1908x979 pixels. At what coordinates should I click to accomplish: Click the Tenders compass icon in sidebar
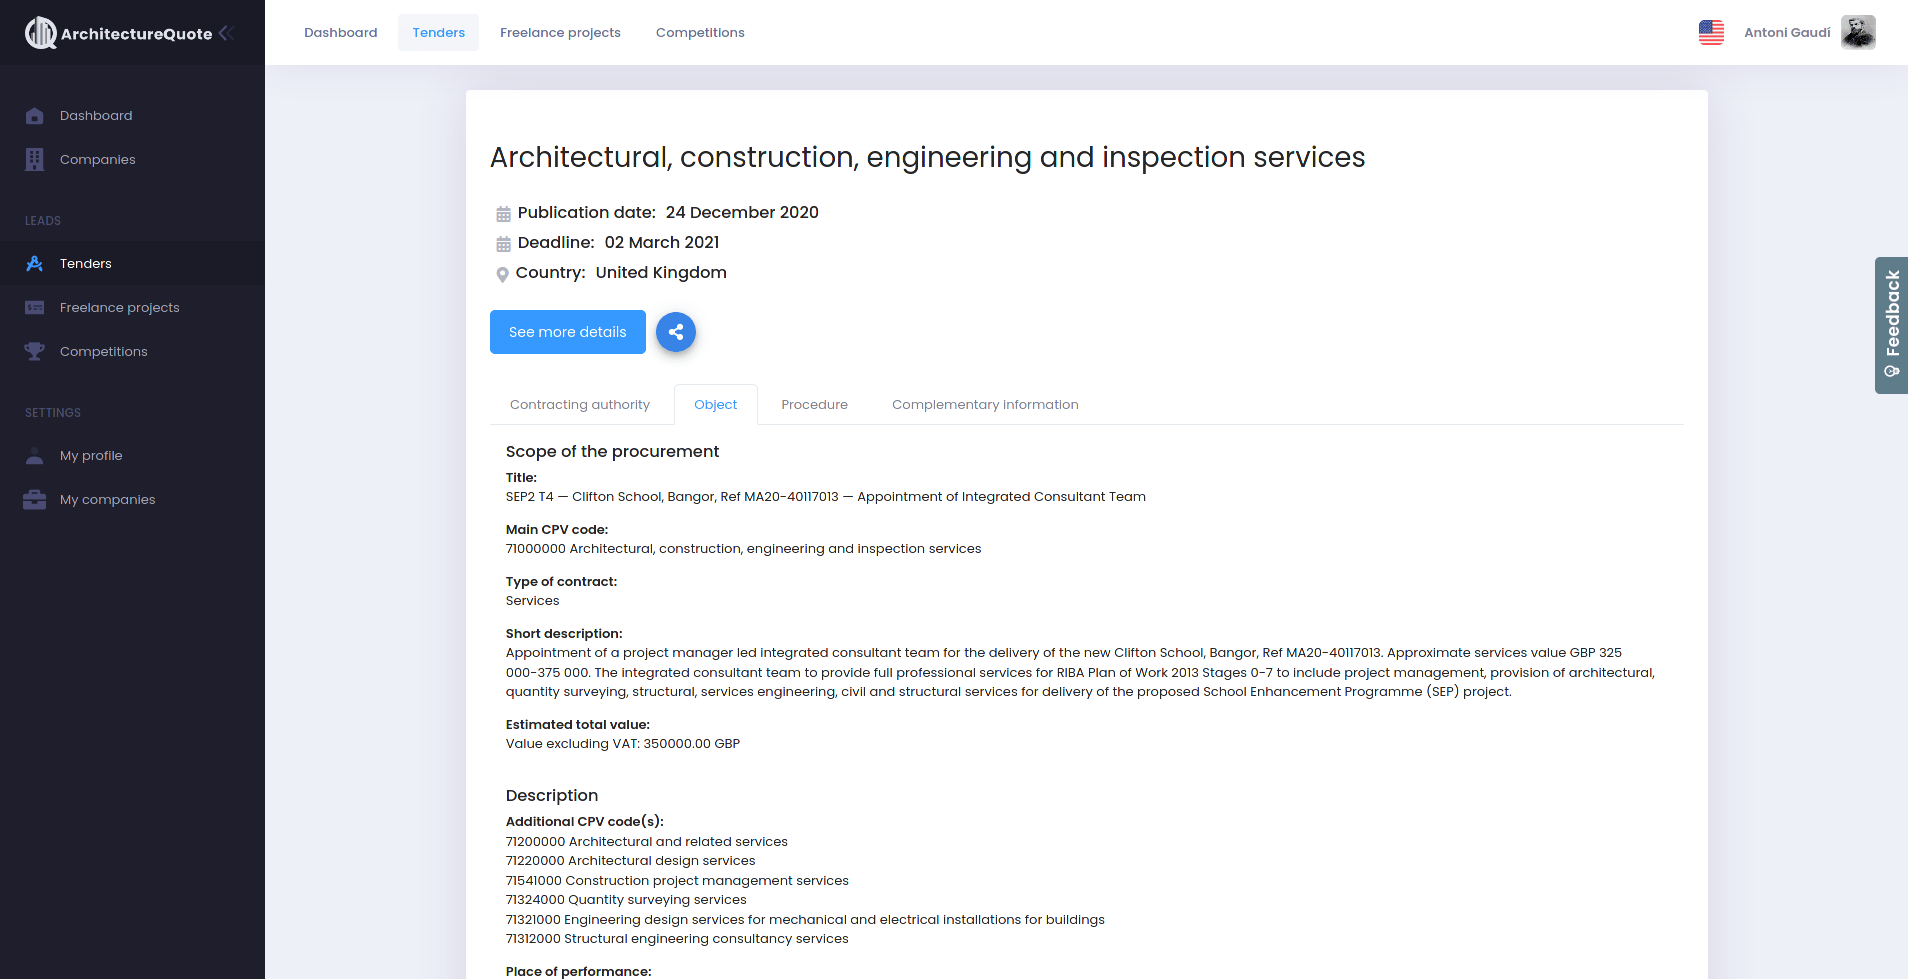35,264
